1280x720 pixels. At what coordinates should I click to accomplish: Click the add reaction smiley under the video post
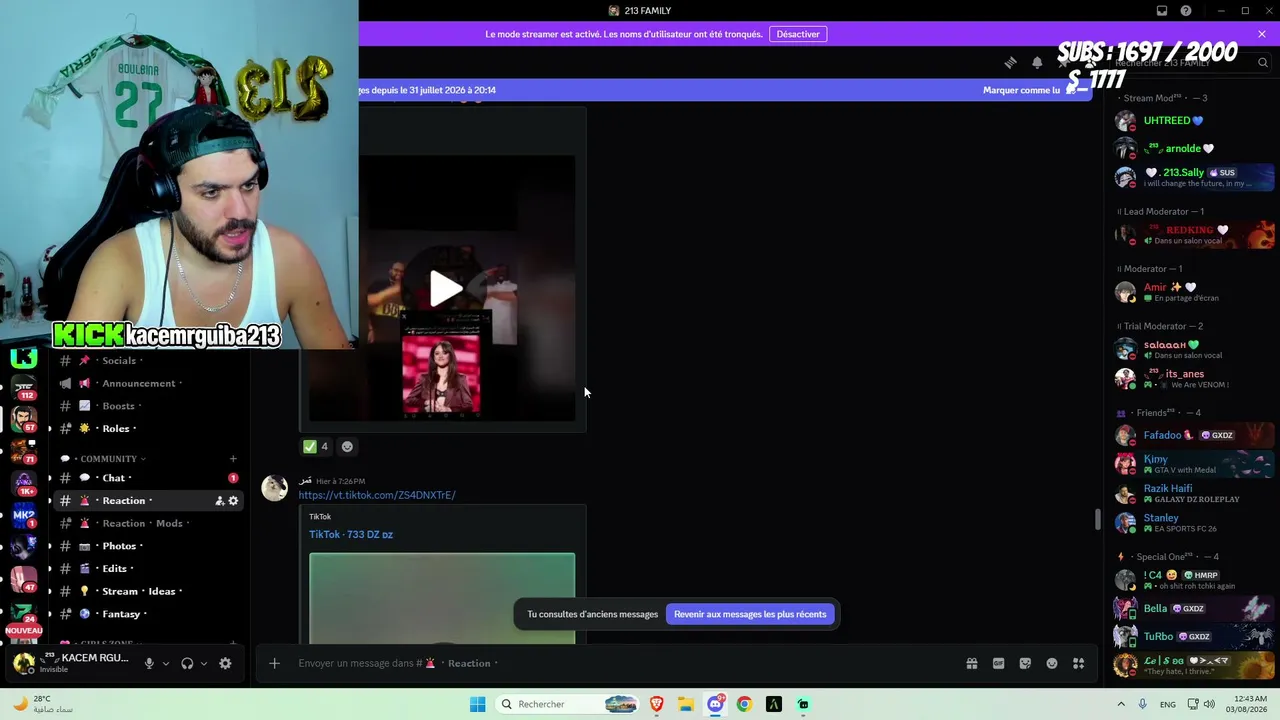click(x=347, y=447)
